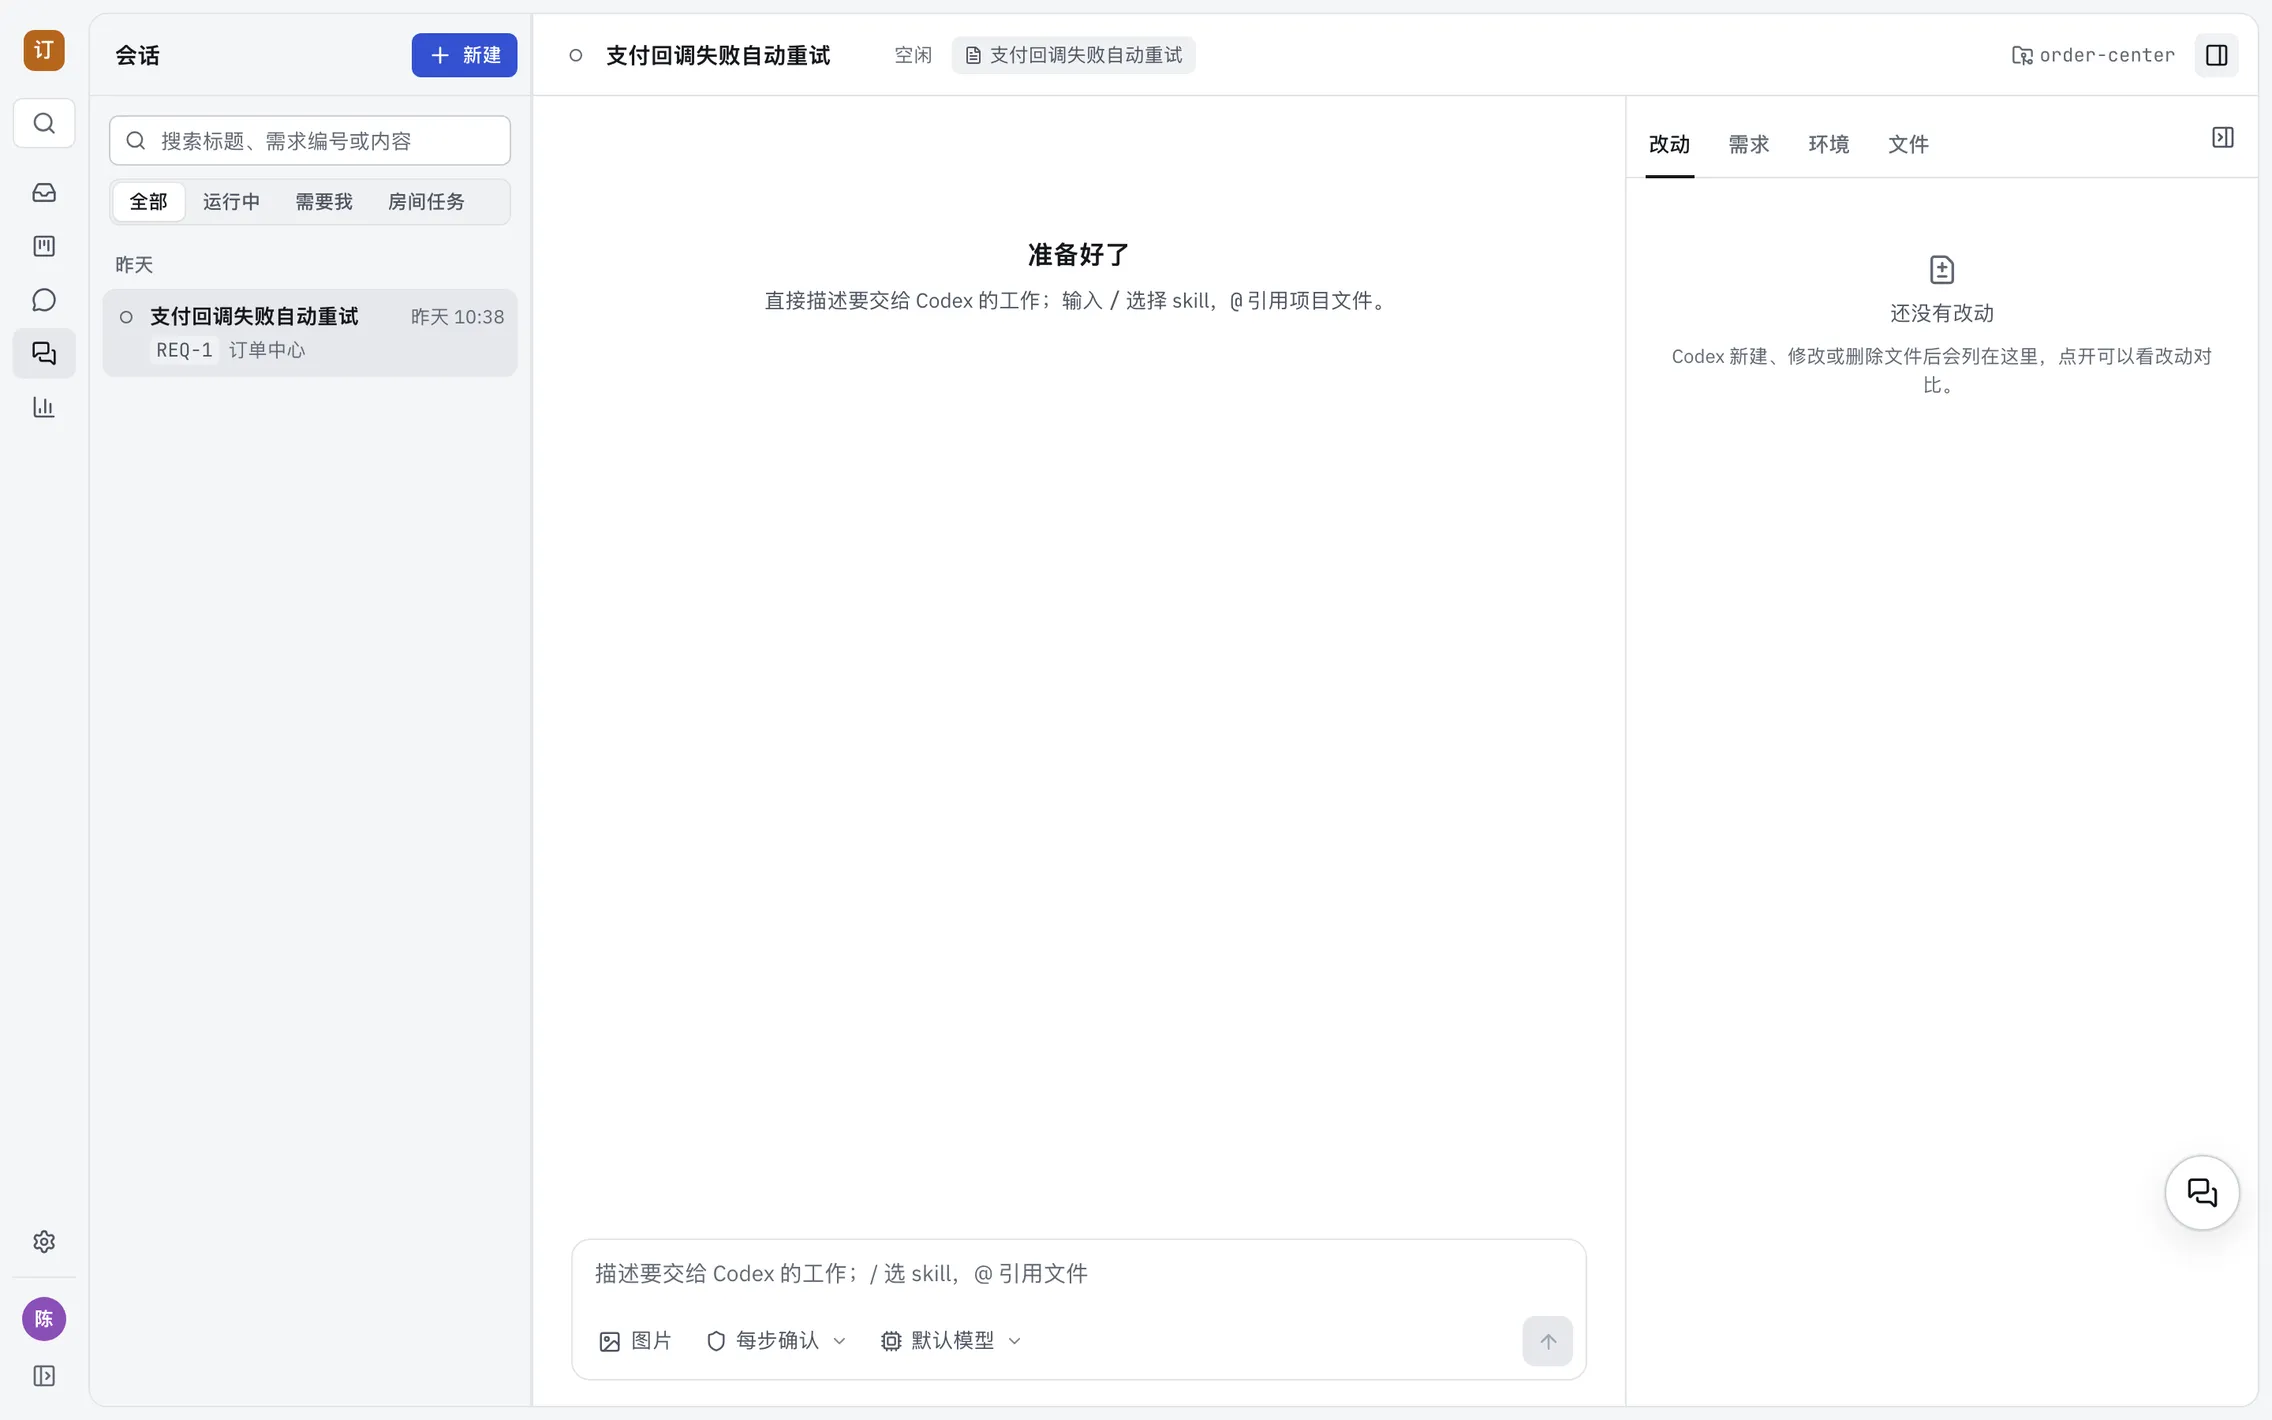Click the status circle beside header title
Screen dimensions: 2272x1420
pos(576,55)
